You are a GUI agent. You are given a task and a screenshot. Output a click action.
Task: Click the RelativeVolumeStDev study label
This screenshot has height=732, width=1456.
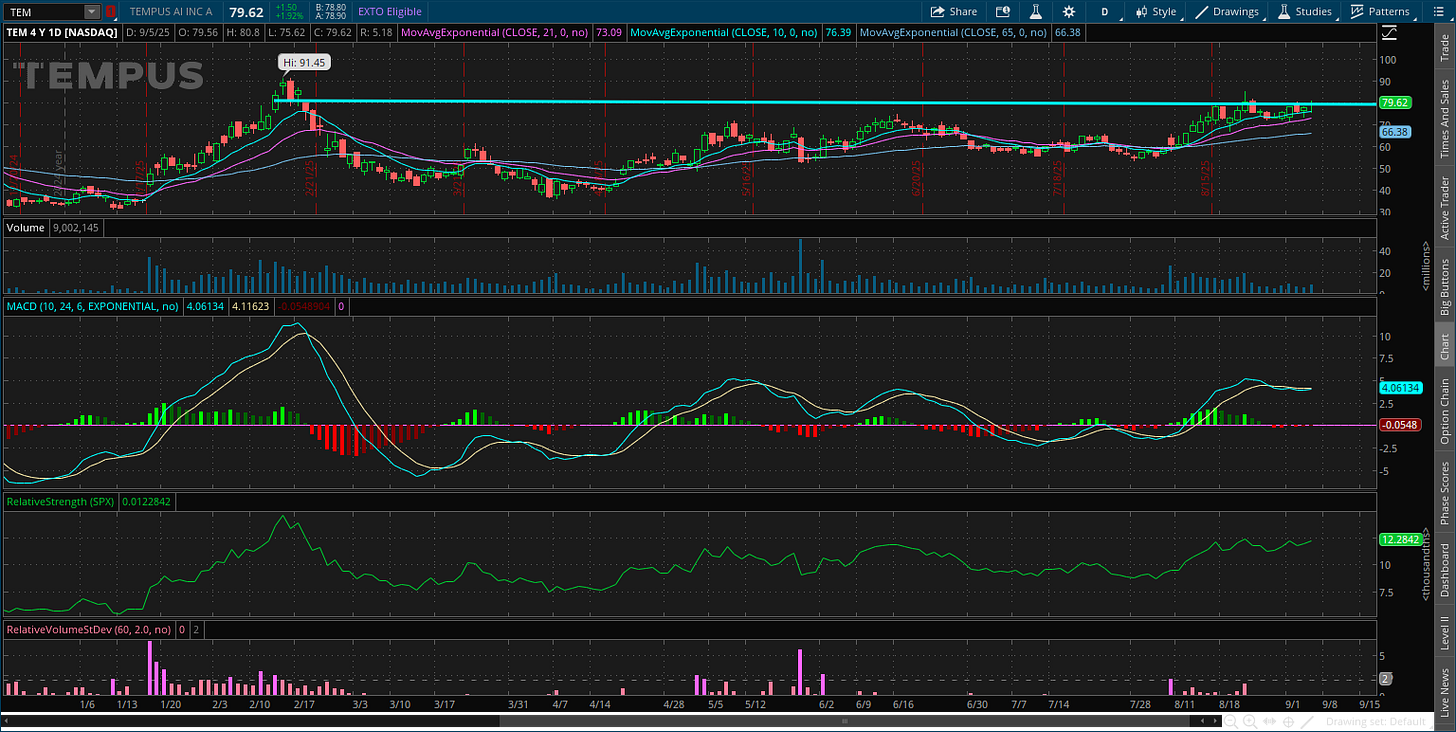coord(89,630)
